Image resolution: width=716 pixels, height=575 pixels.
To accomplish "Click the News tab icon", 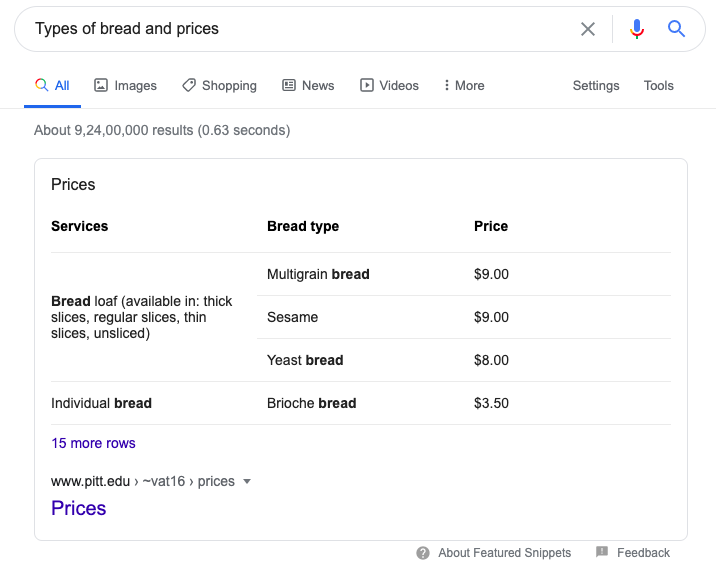I will (x=289, y=86).
